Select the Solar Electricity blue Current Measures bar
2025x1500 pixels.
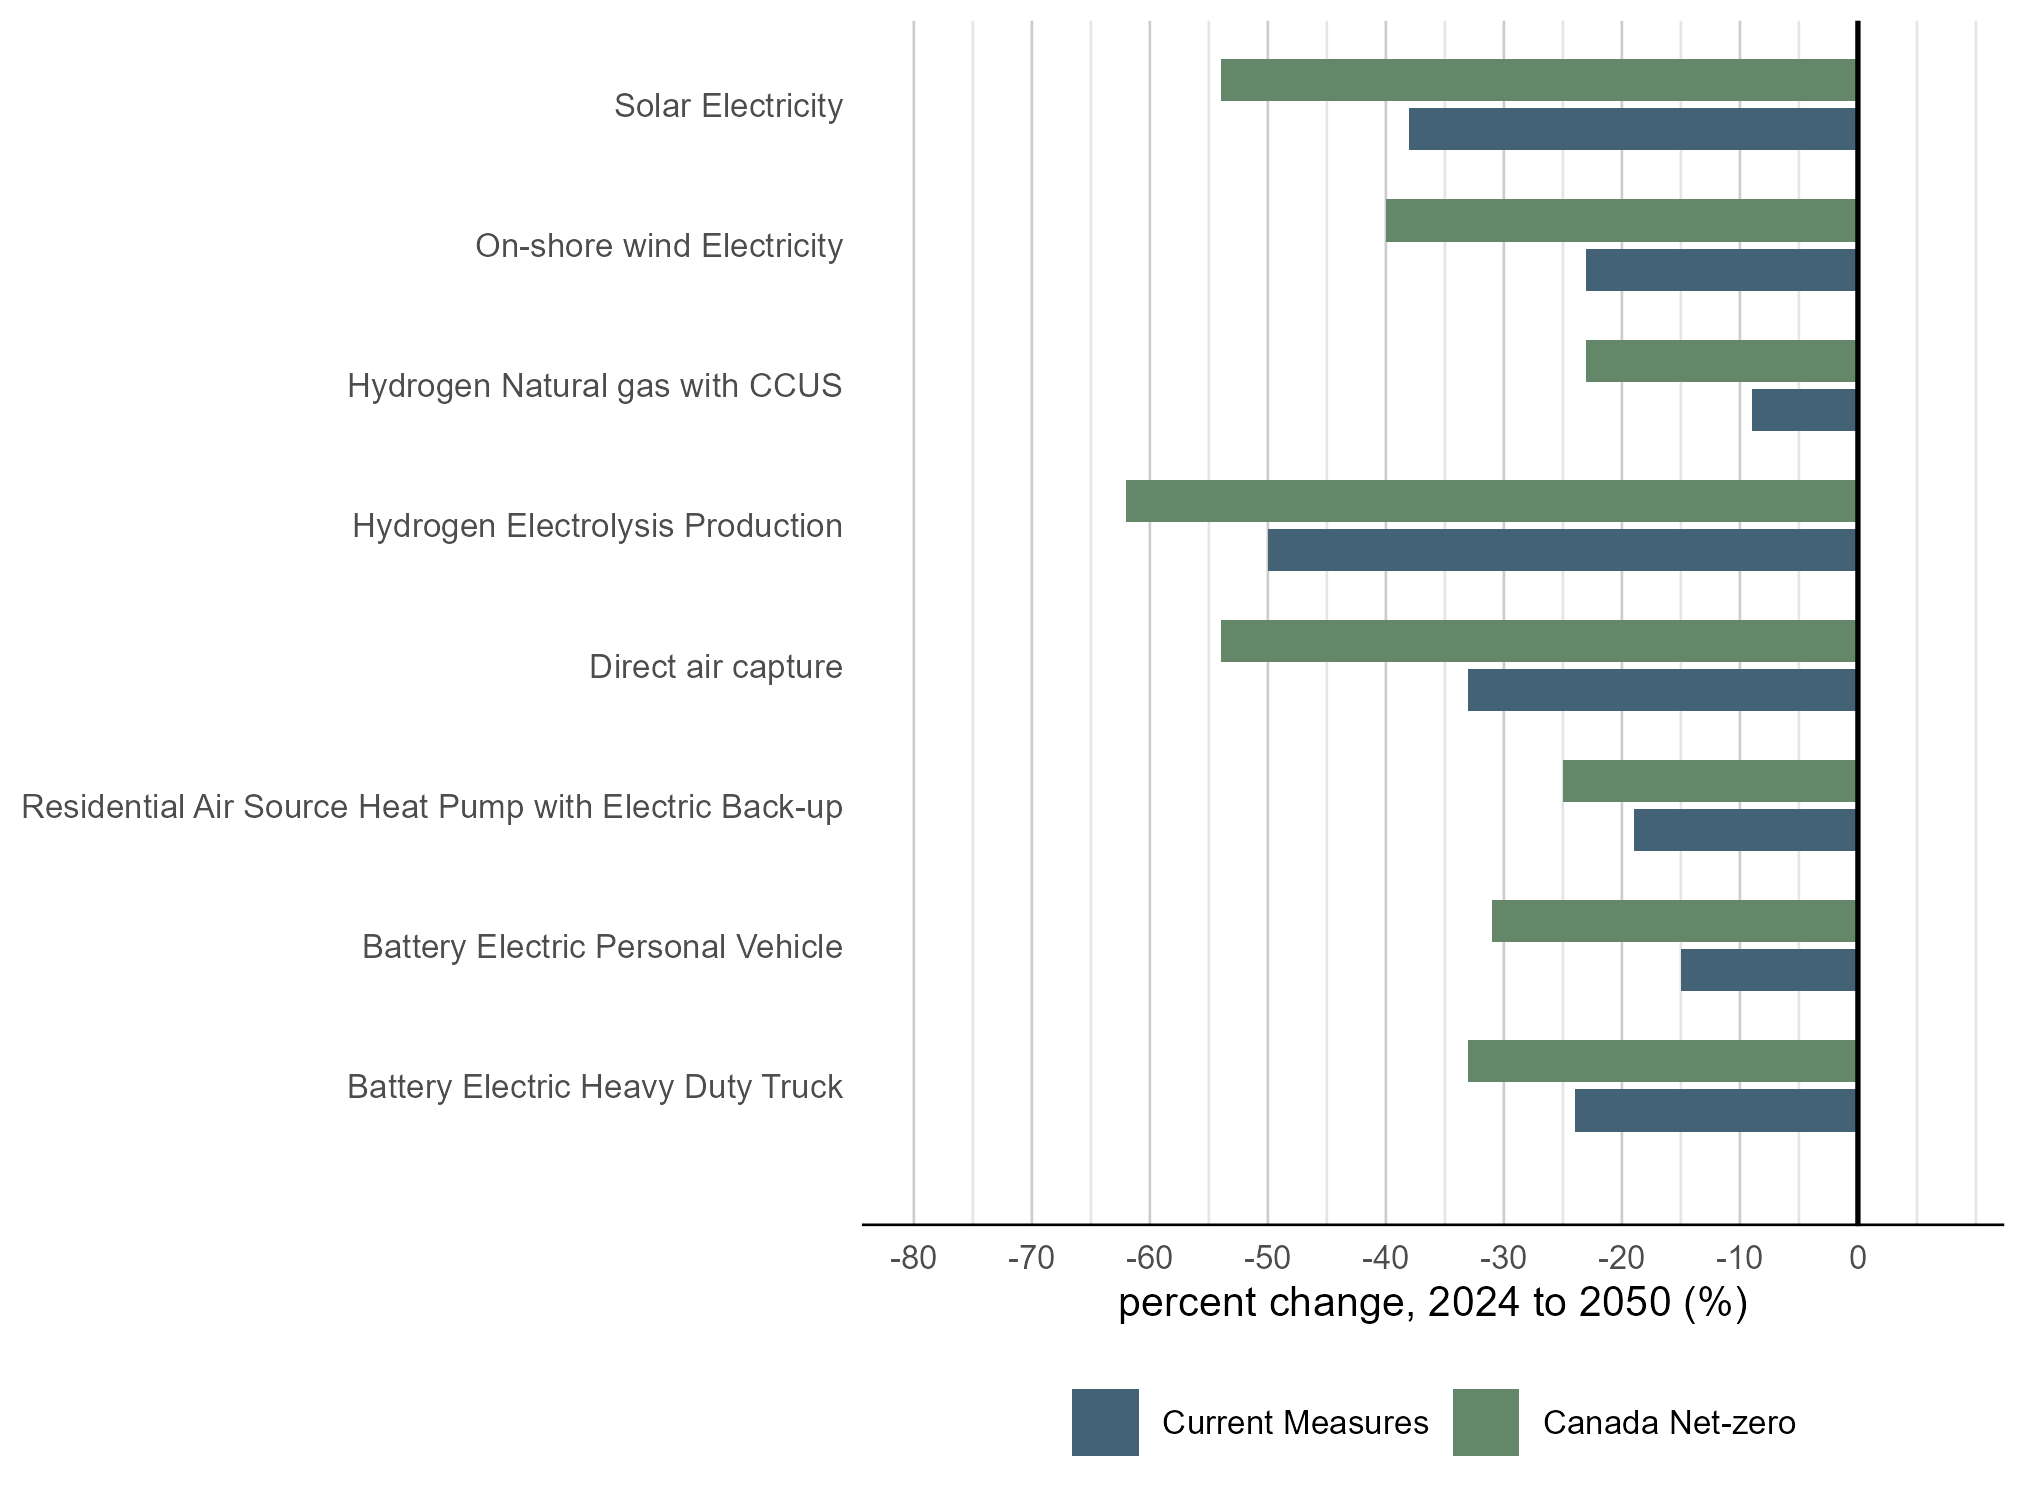(x=1632, y=129)
